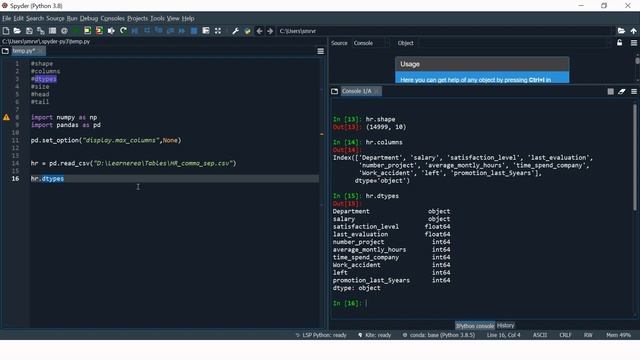The image size is (640, 360).
Task: Open the Edit menu
Action: [x=18, y=18]
